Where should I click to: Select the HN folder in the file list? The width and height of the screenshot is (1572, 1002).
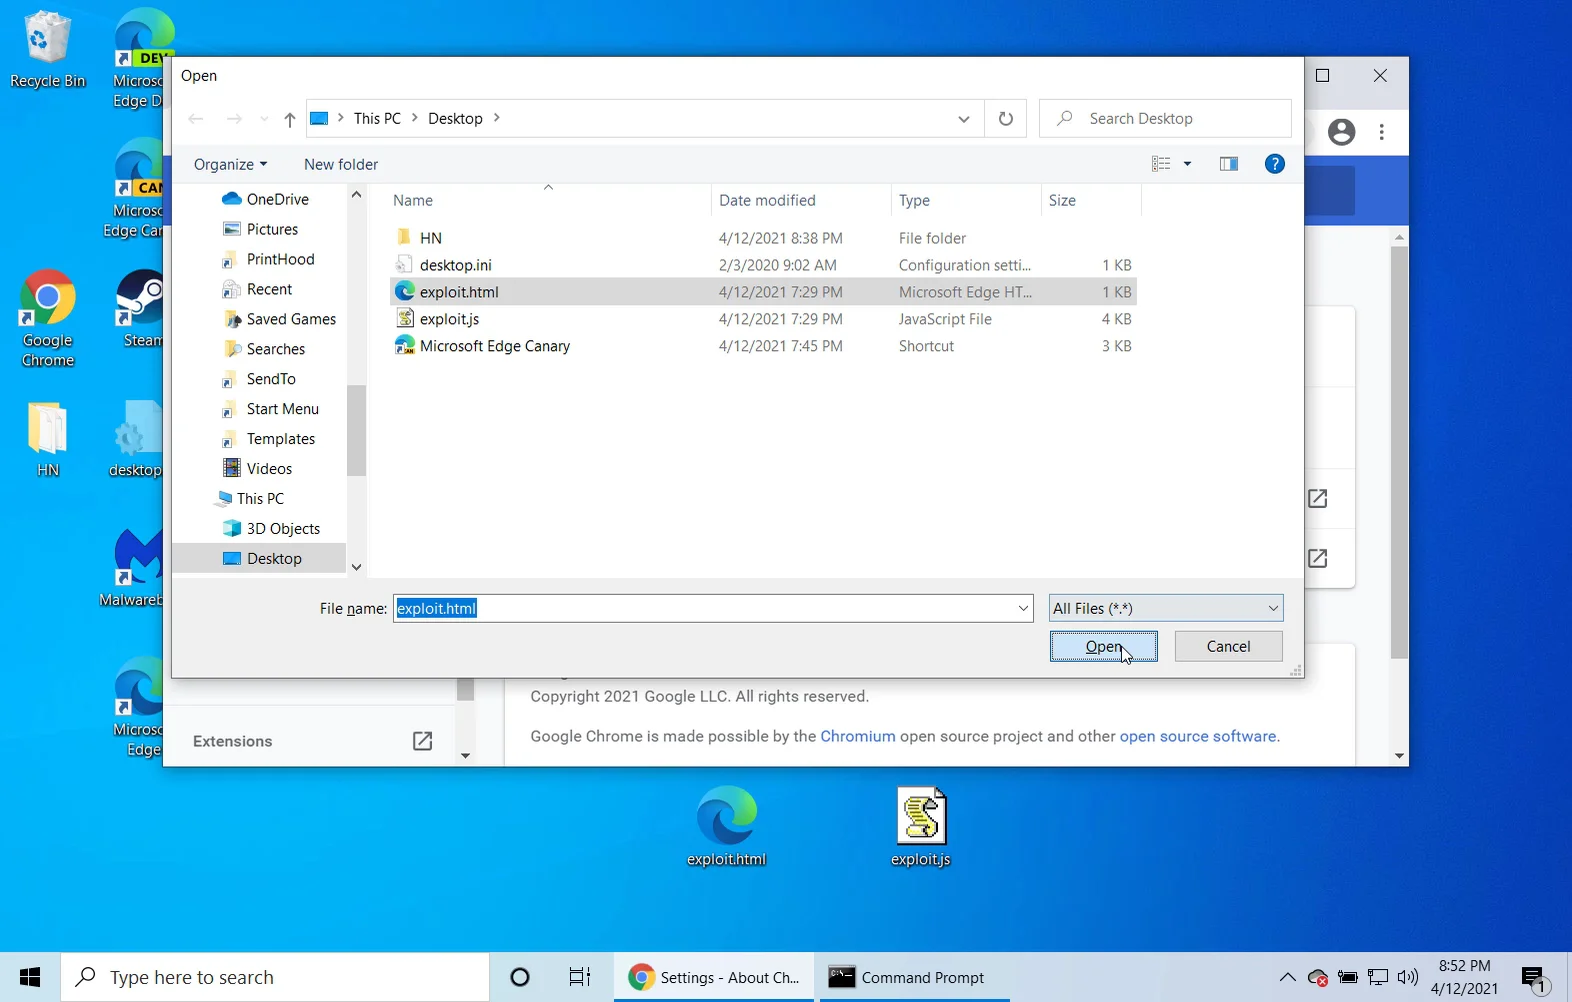(x=764, y=238)
